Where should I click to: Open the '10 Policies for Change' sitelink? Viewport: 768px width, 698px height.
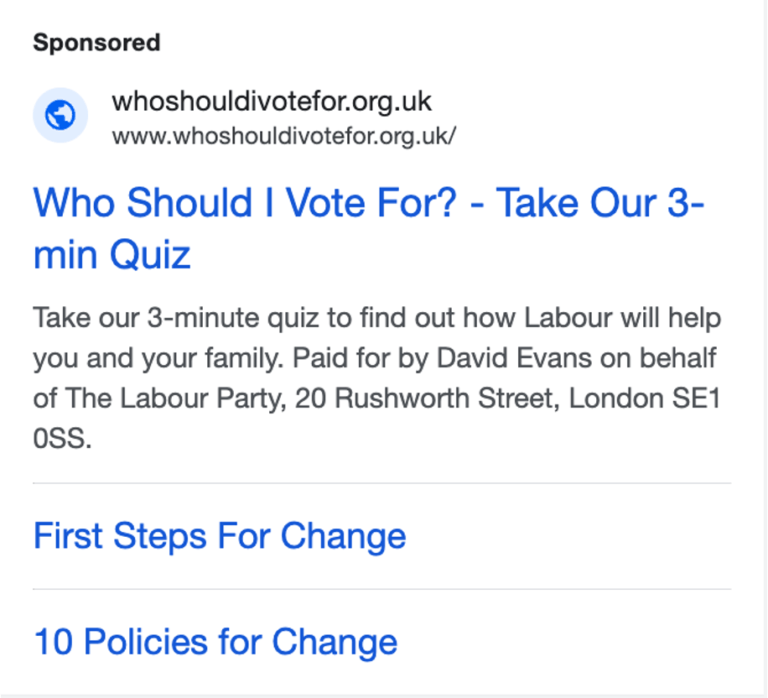tap(215, 642)
